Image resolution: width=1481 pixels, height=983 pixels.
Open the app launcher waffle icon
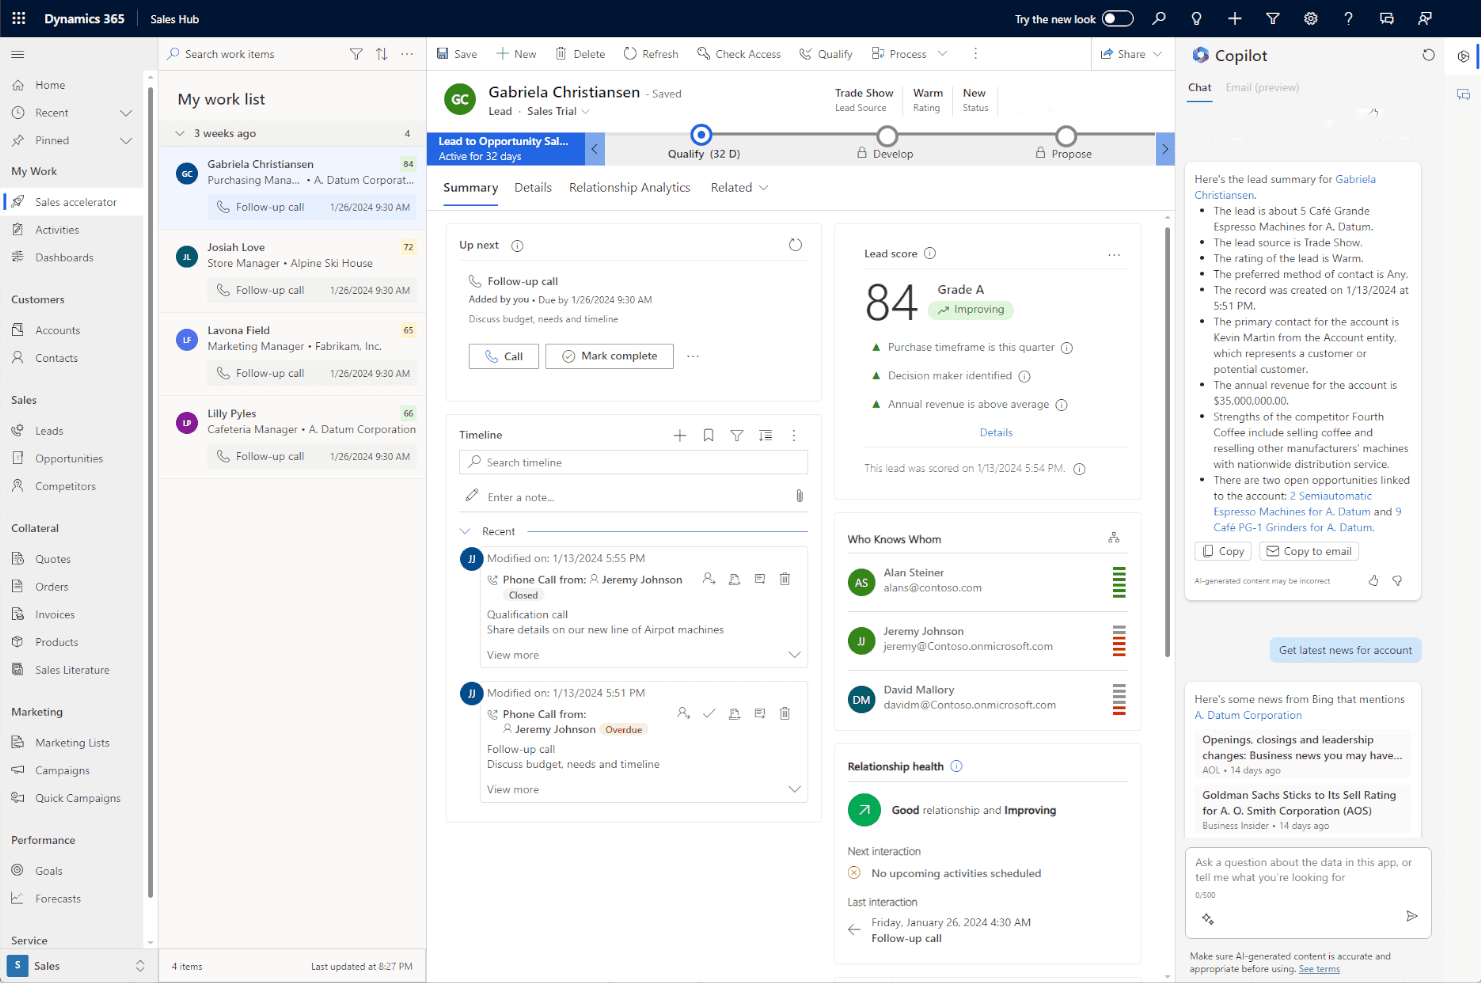tap(18, 18)
